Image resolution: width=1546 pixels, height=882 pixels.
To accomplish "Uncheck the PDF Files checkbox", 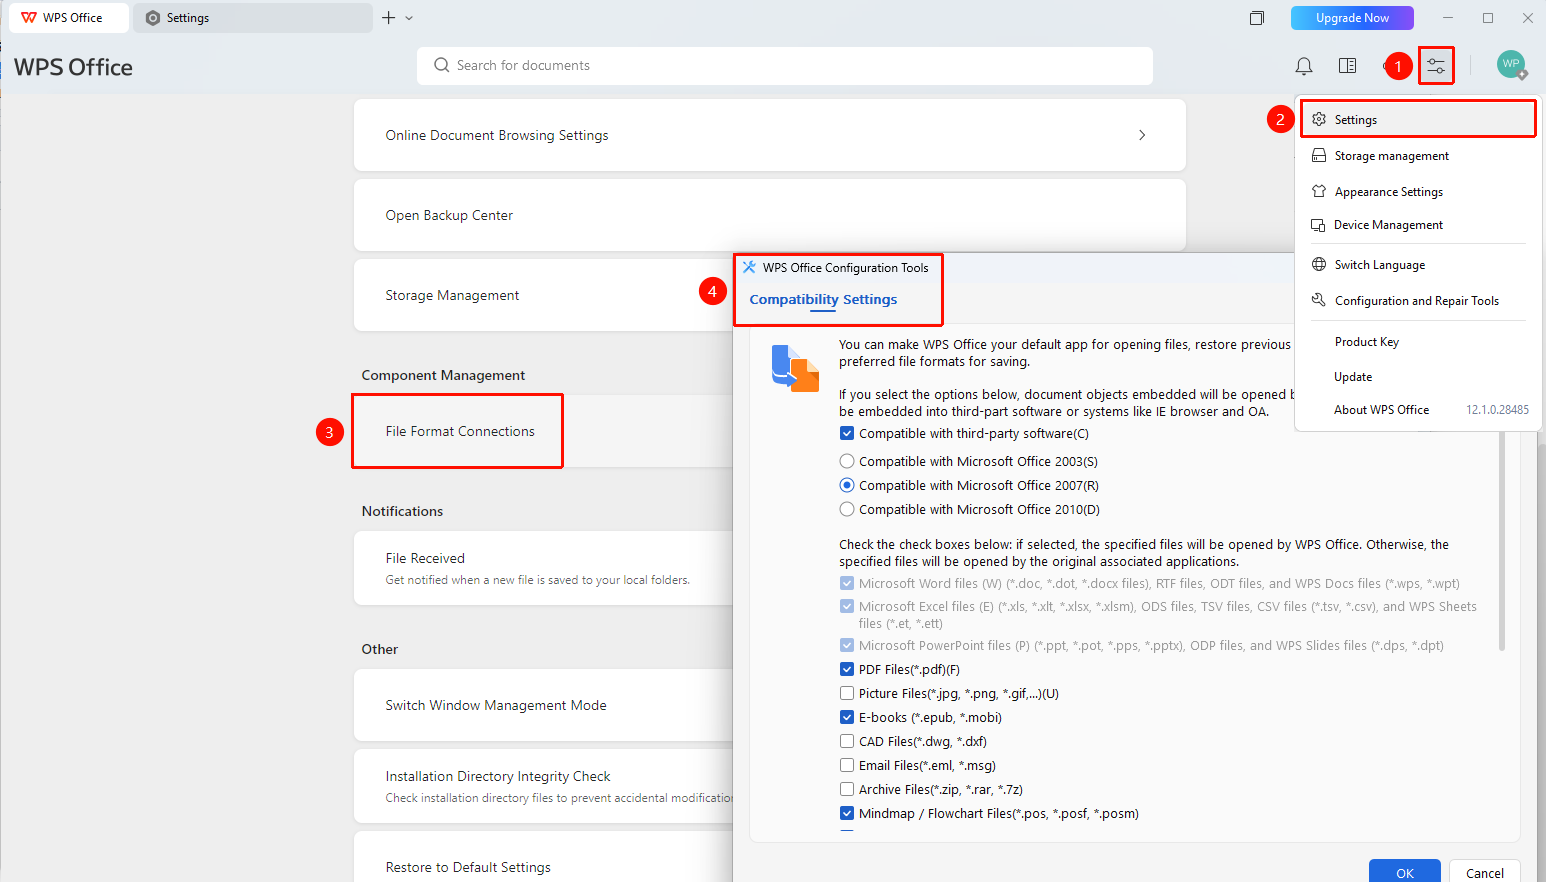I will tap(847, 670).
